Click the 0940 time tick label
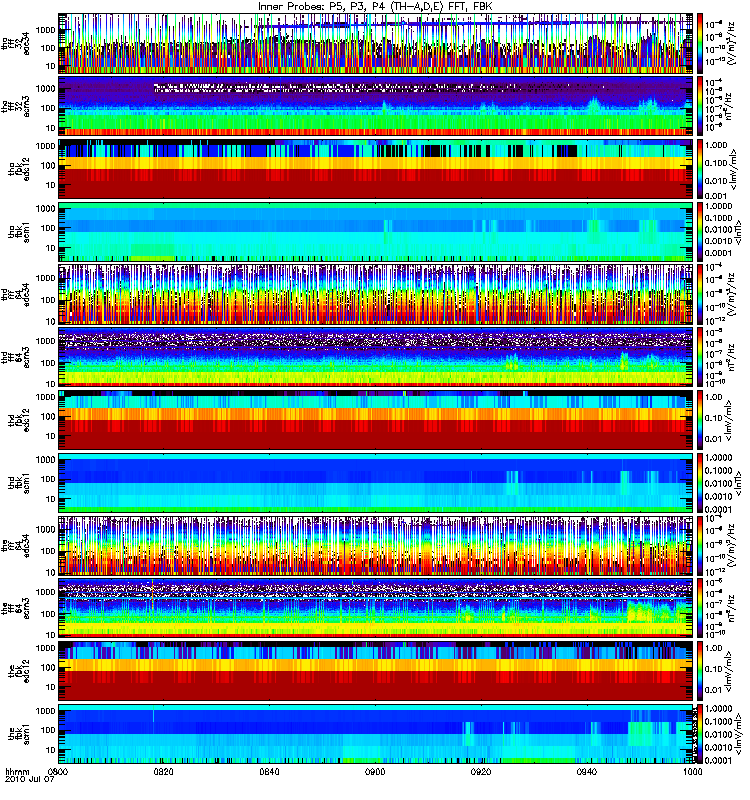The image size is (750, 800). pos(587,771)
